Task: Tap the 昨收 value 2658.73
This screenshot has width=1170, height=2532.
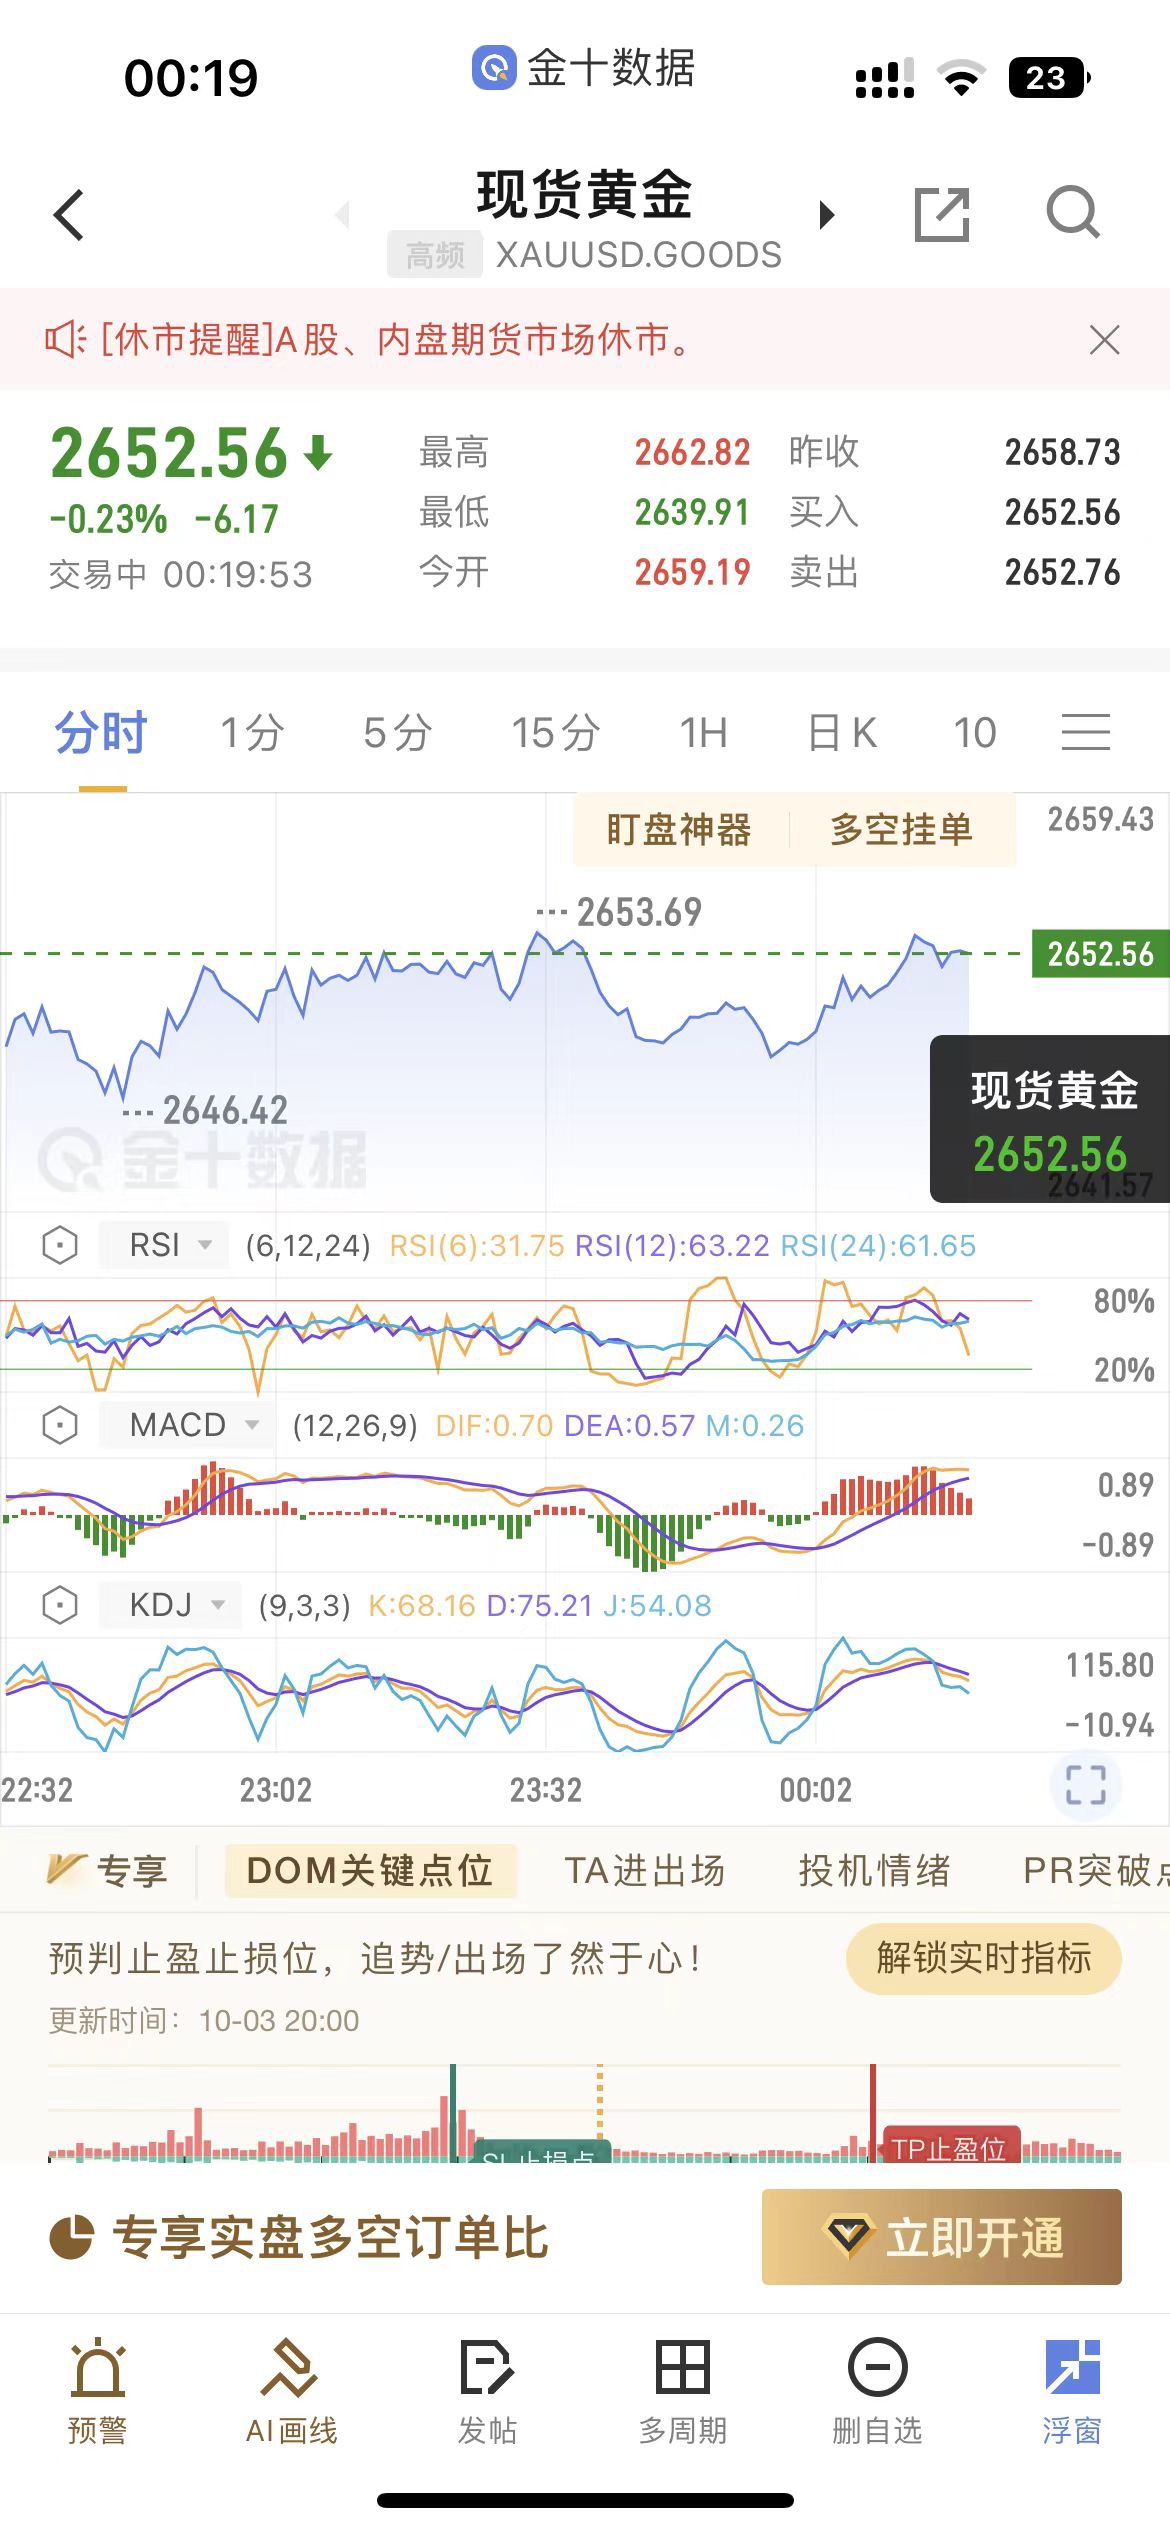Action: pos(1062,452)
